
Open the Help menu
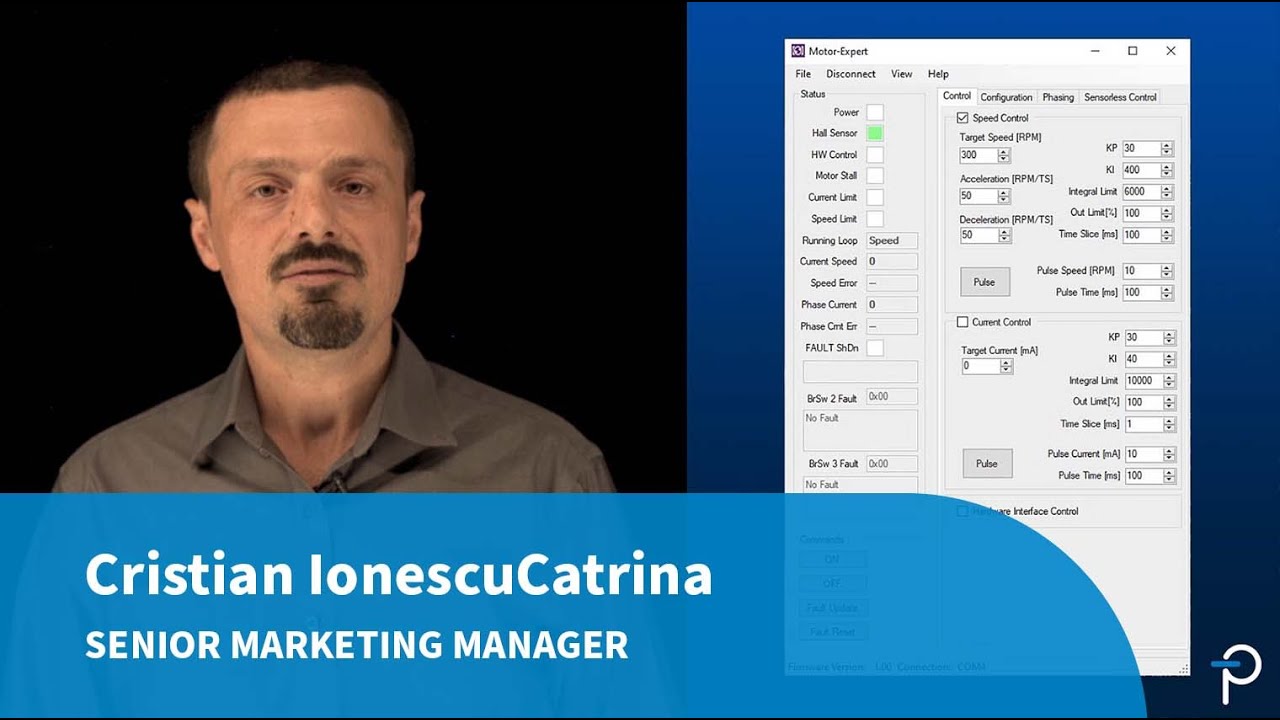(x=938, y=74)
